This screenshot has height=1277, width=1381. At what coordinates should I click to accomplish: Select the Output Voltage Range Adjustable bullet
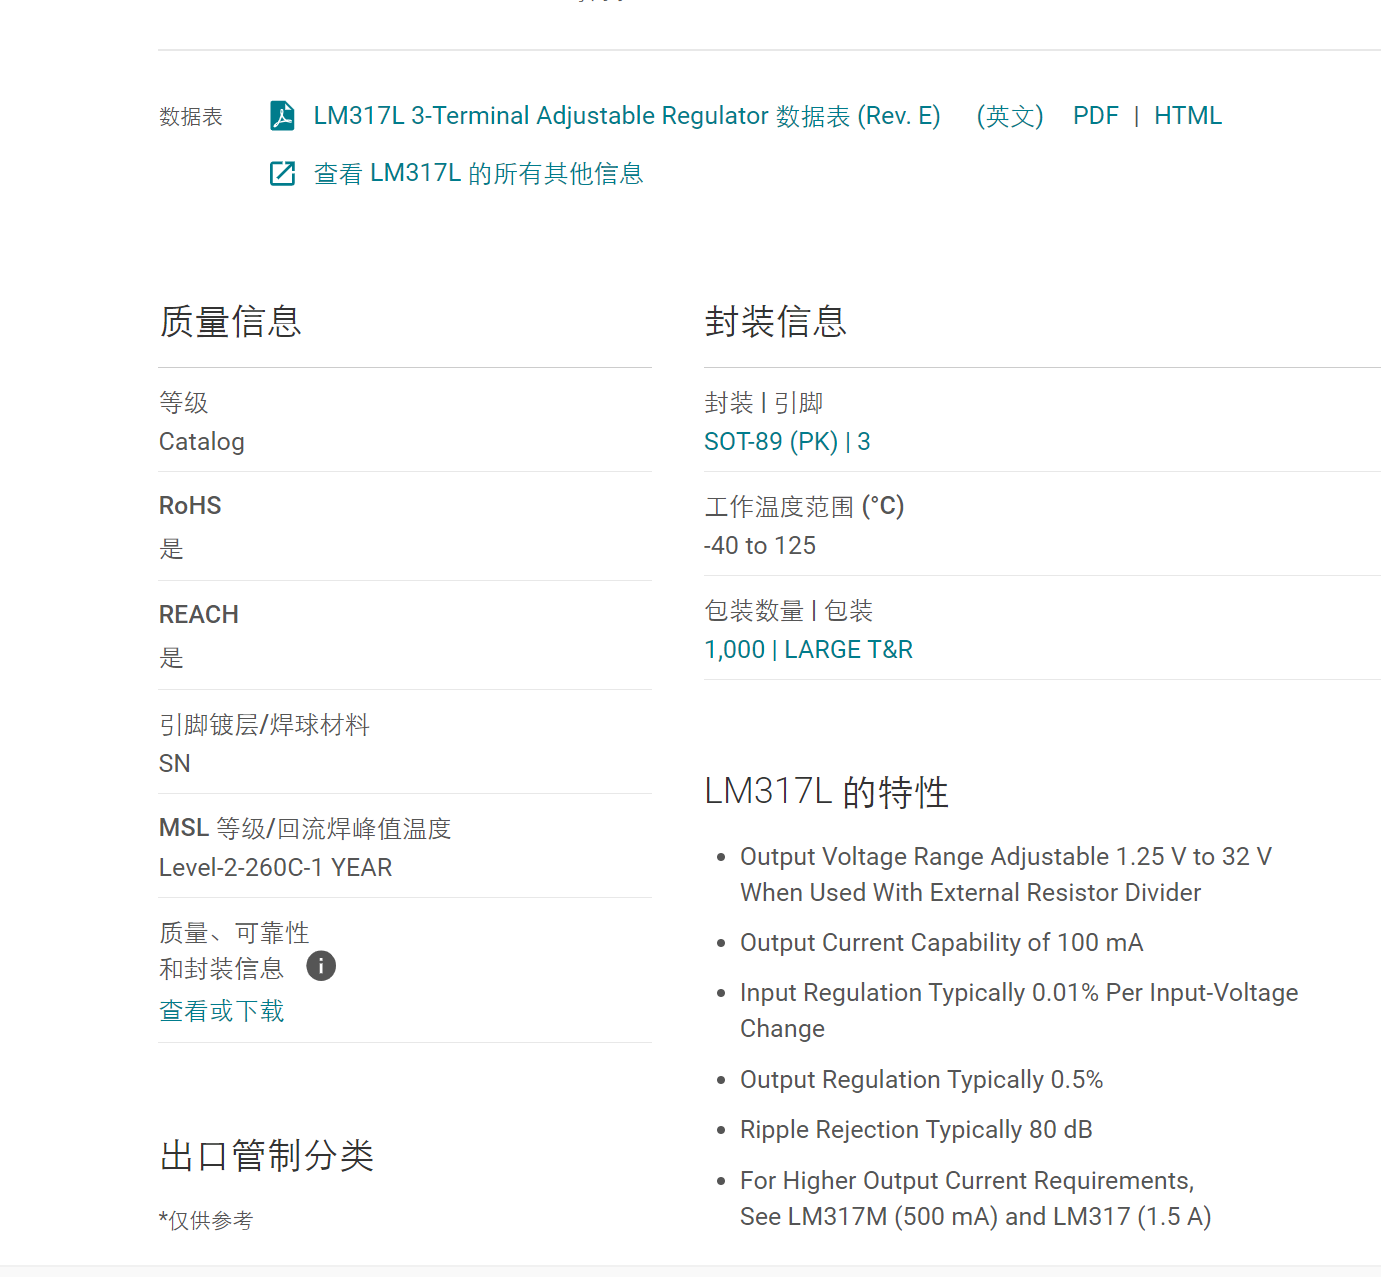pos(1006,875)
